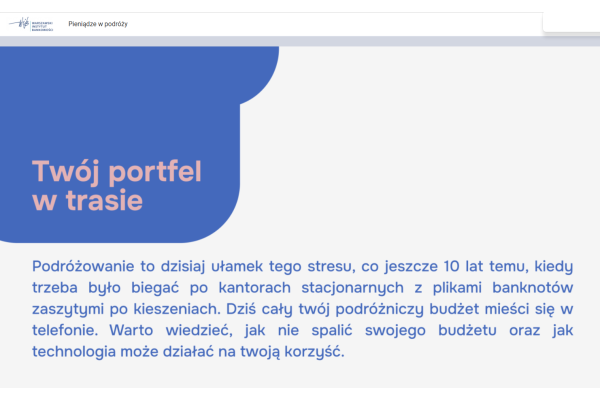The image size is (600, 400).
Task: Click the Warszawski Instytut Bankowości logo
Action: coord(32,24)
